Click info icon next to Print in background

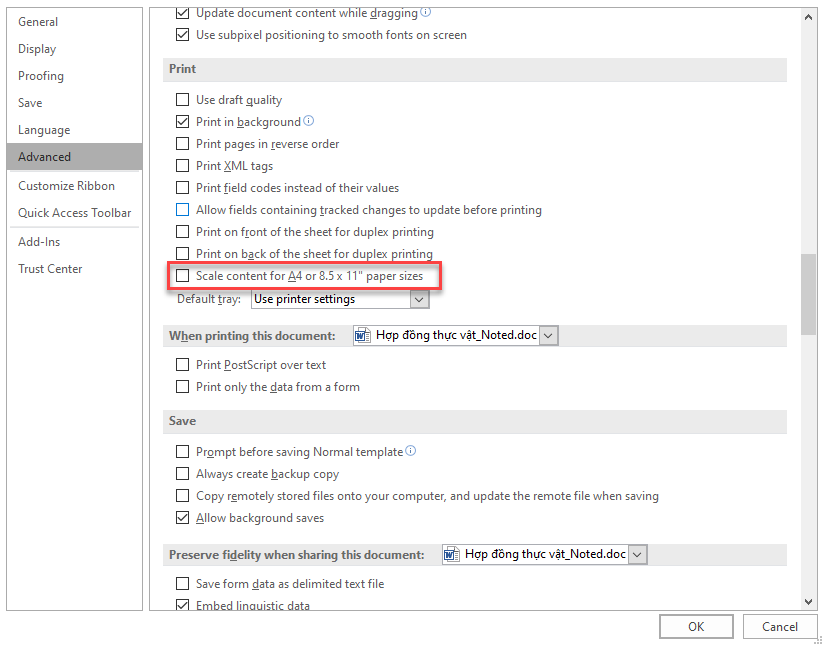pos(309,121)
